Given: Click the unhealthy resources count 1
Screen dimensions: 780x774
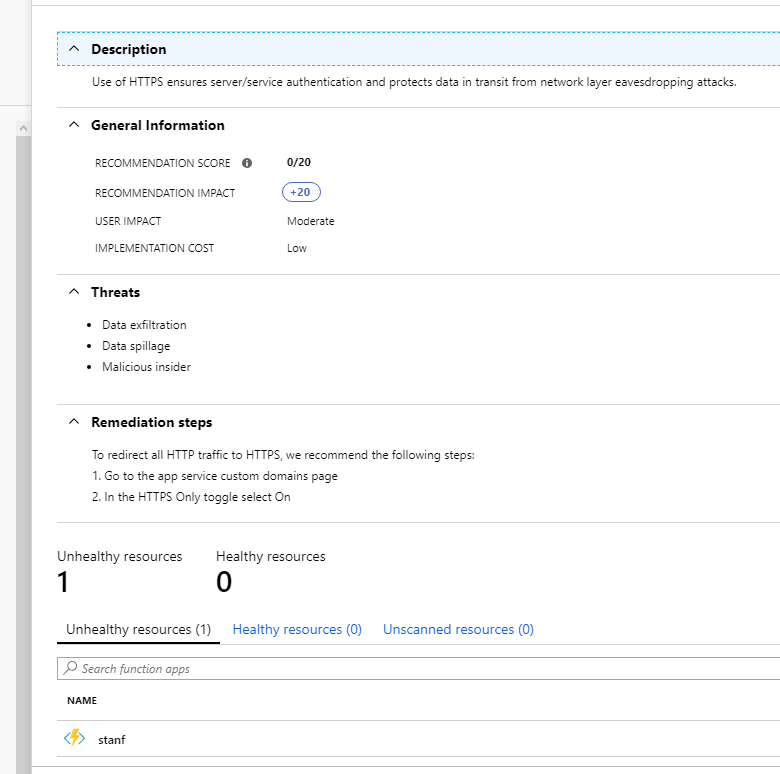Looking at the screenshot, I should pyautogui.click(x=65, y=582).
